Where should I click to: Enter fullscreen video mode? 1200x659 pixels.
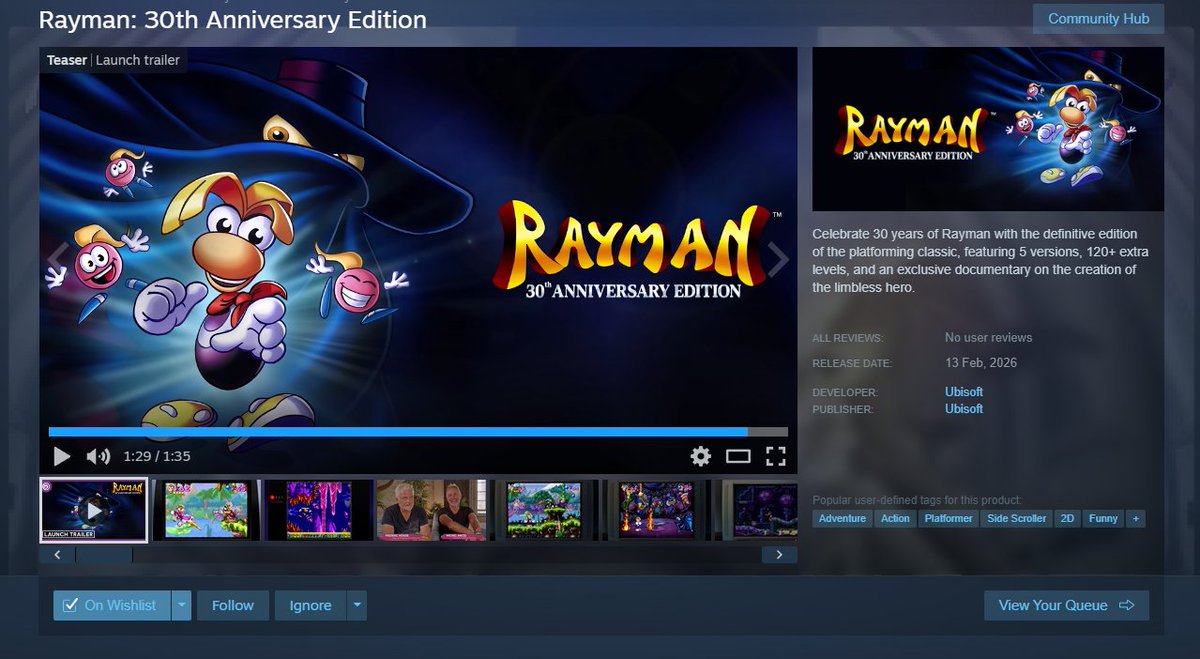pos(776,457)
